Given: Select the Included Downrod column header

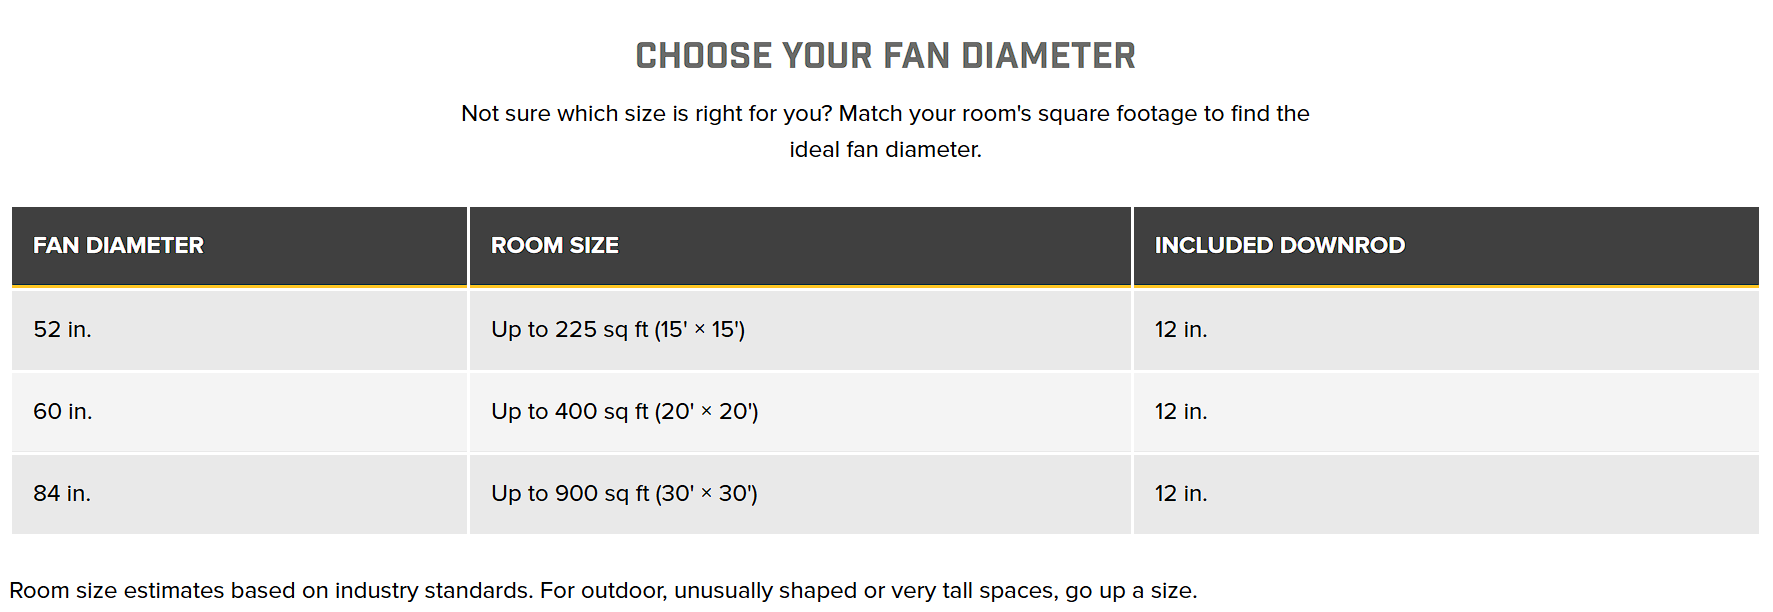Looking at the screenshot, I should pos(1446,246).
